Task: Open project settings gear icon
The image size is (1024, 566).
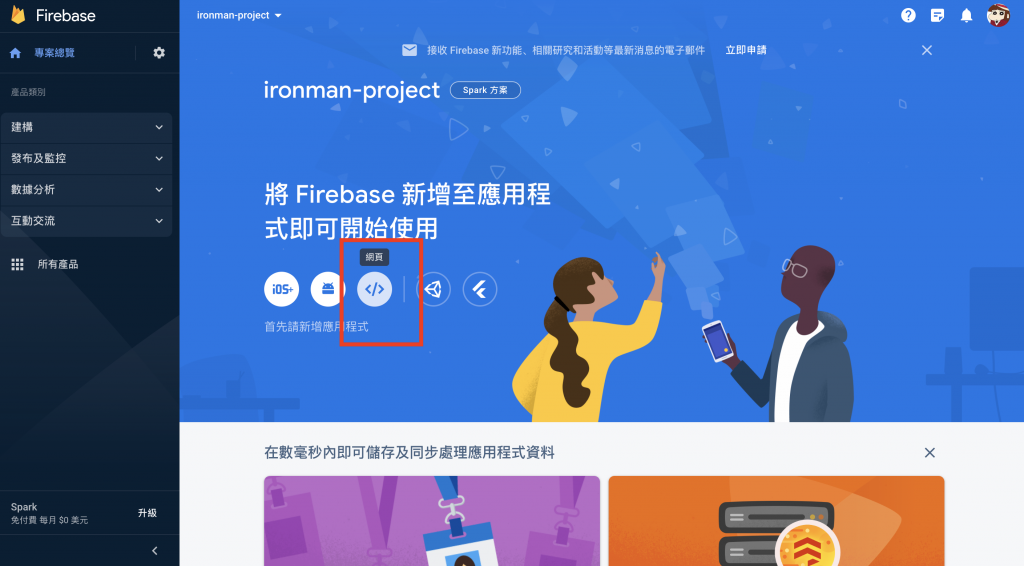Action: 159,53
